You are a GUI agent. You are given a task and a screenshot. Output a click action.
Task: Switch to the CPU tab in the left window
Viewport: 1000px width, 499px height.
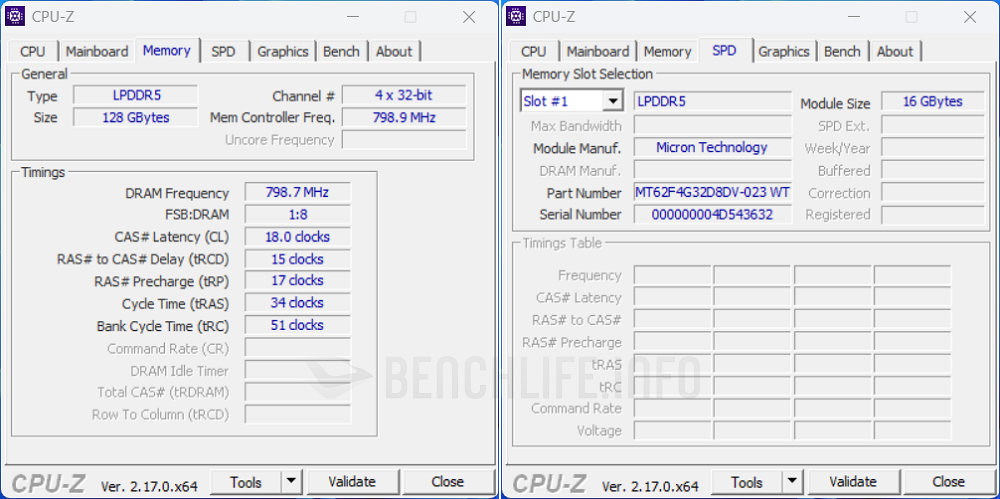[33, 51]
